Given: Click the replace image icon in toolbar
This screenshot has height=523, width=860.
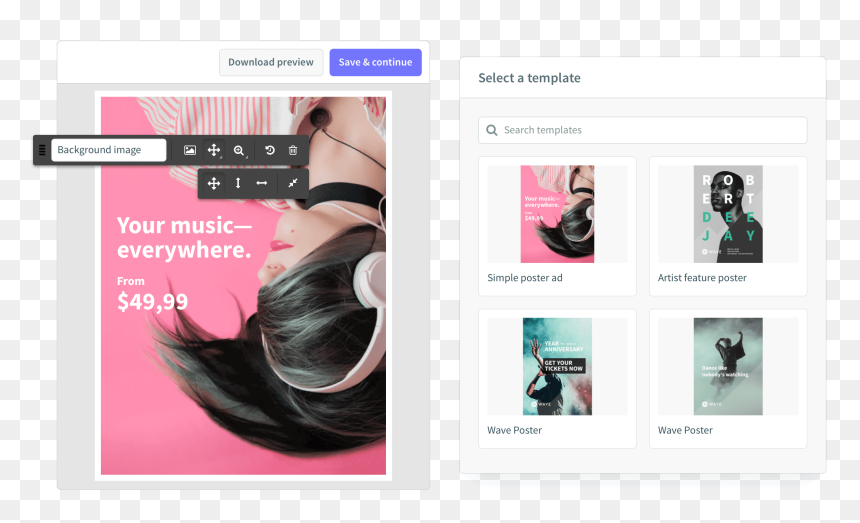Looking at the screenshot, I should [x=190, y=150].
